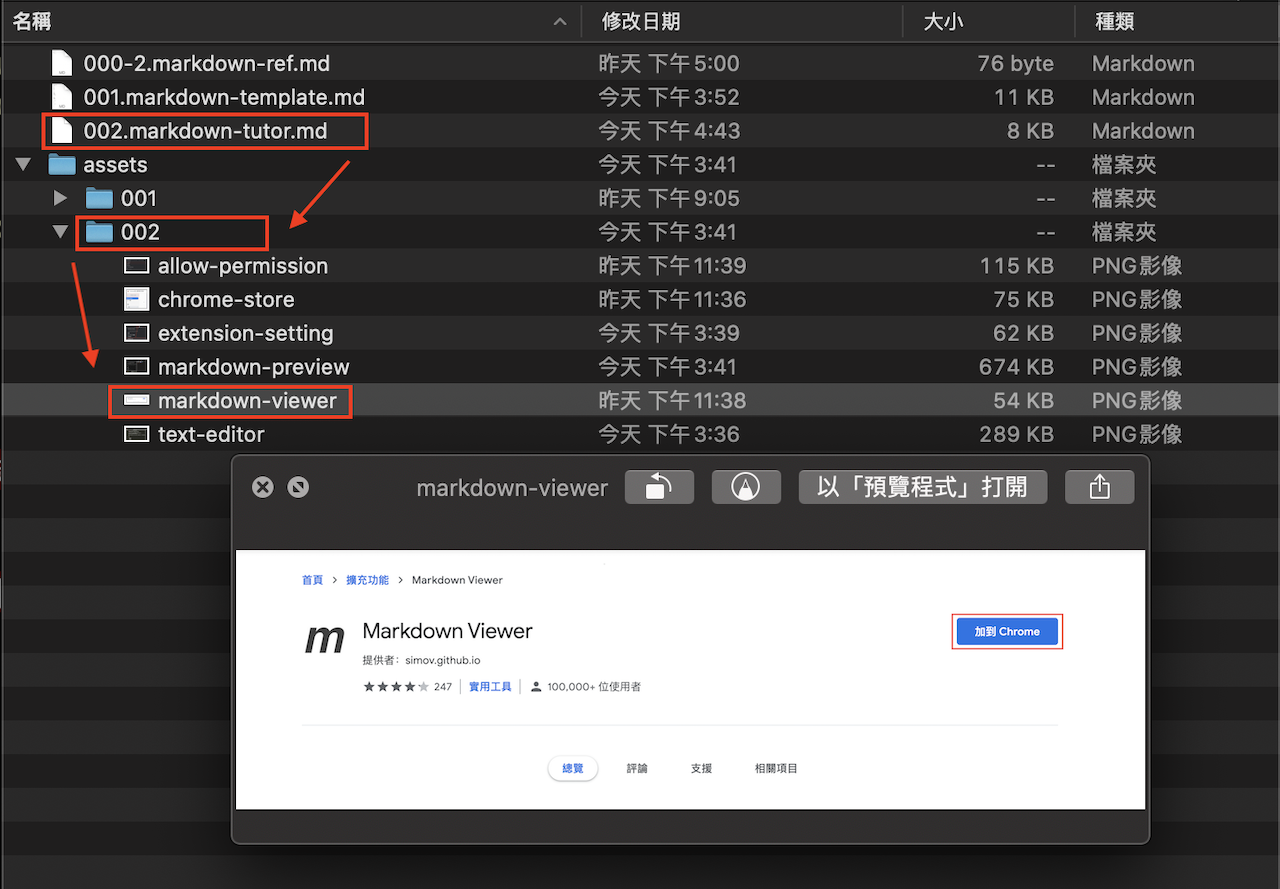Select file name 001.markdown-template.md
Image resolution: width=1280 pixels, height=889 pixels.
(x=224, y=97)
